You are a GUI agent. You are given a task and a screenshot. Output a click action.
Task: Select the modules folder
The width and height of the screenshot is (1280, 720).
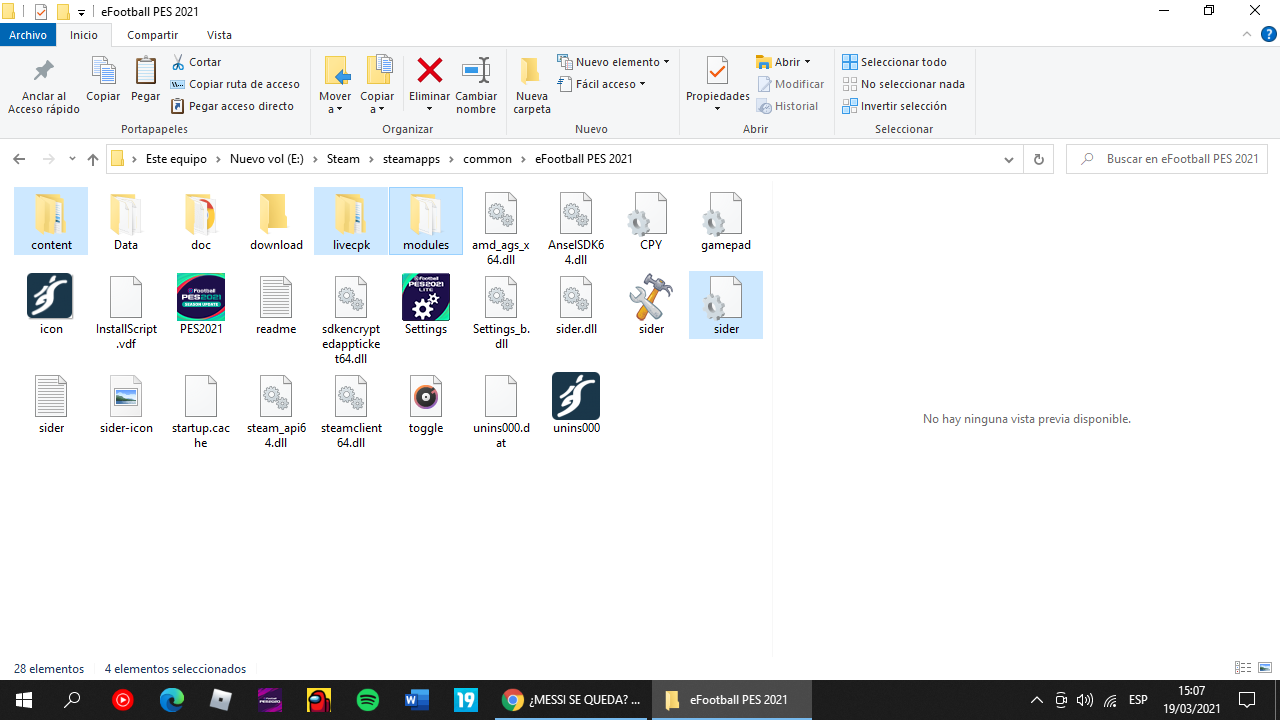pyautogui.click(x=426, y=221)
